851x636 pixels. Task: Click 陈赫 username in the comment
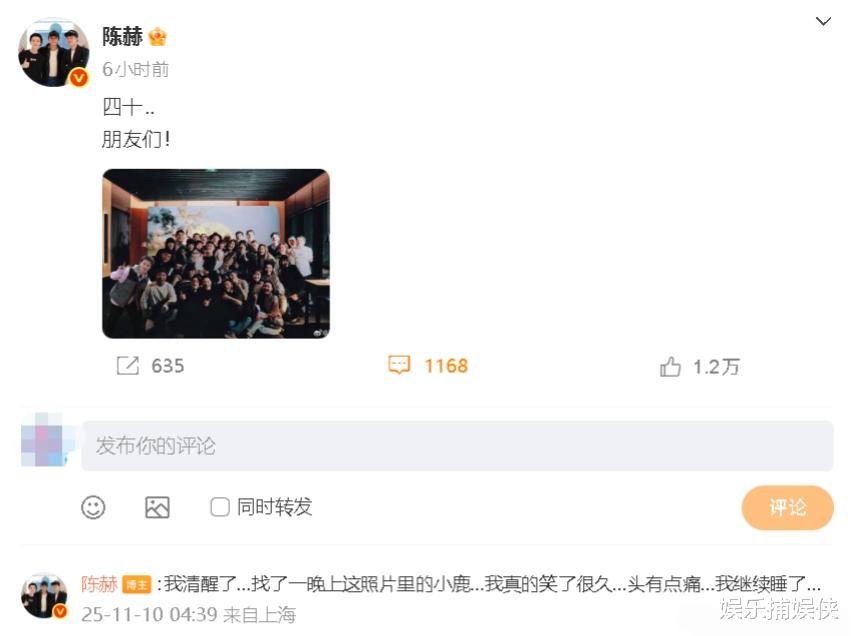(99, 584)
